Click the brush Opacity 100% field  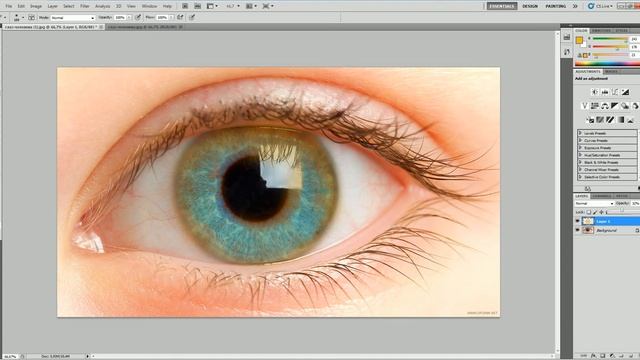(x=120, y=18)
